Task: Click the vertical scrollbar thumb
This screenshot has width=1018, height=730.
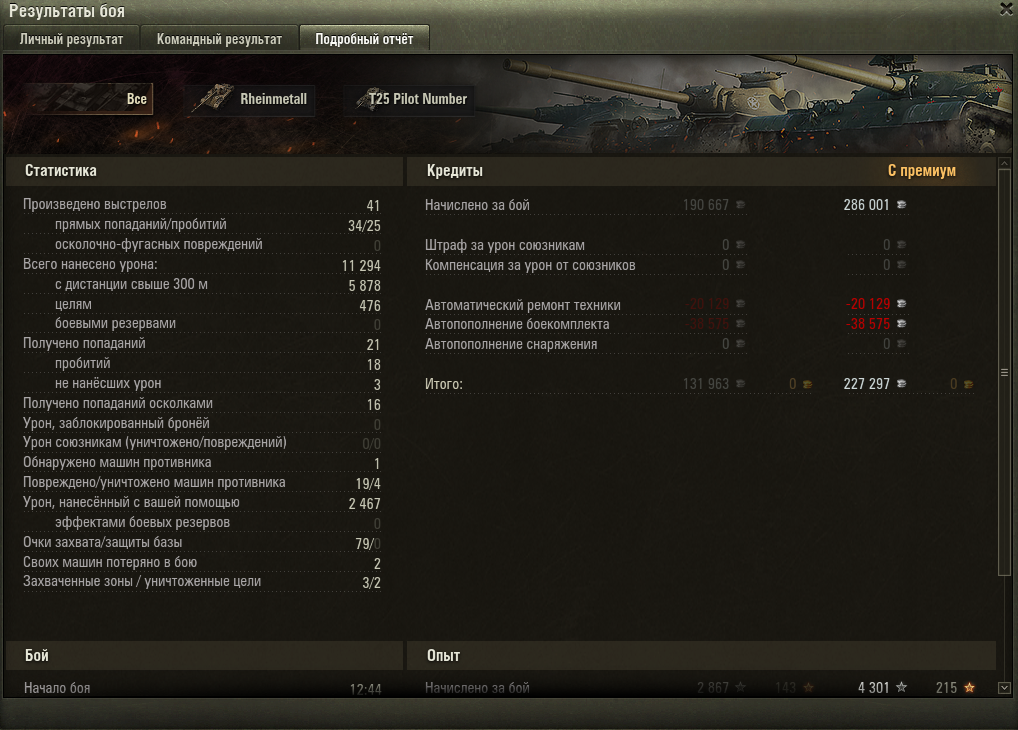Action: pos(1004,373)
